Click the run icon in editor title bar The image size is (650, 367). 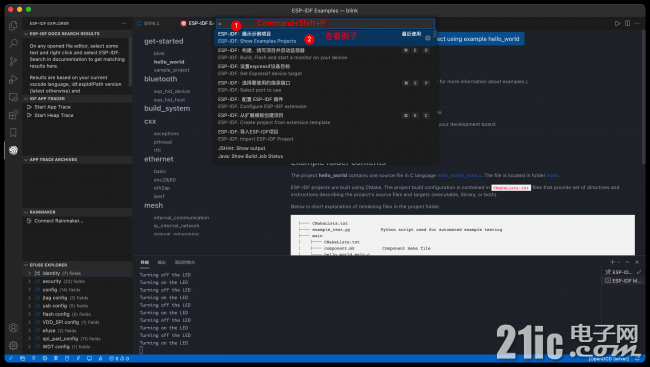[x=617, y=23]
